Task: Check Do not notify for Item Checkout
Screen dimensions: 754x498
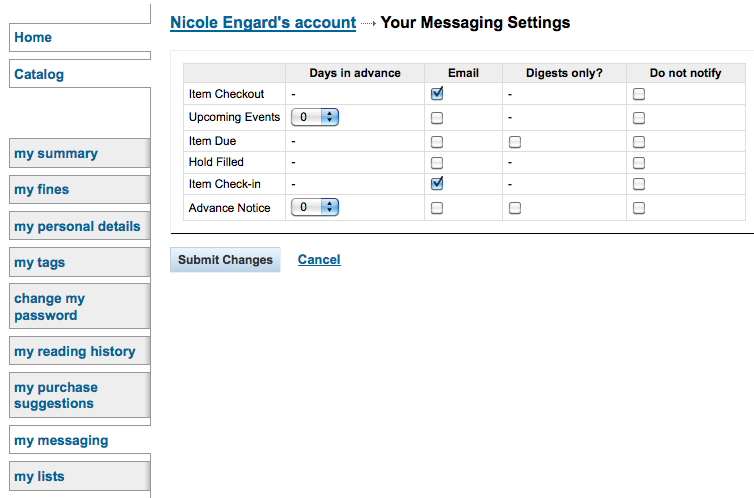Action: pyautogui.click(x=639, y=94)
